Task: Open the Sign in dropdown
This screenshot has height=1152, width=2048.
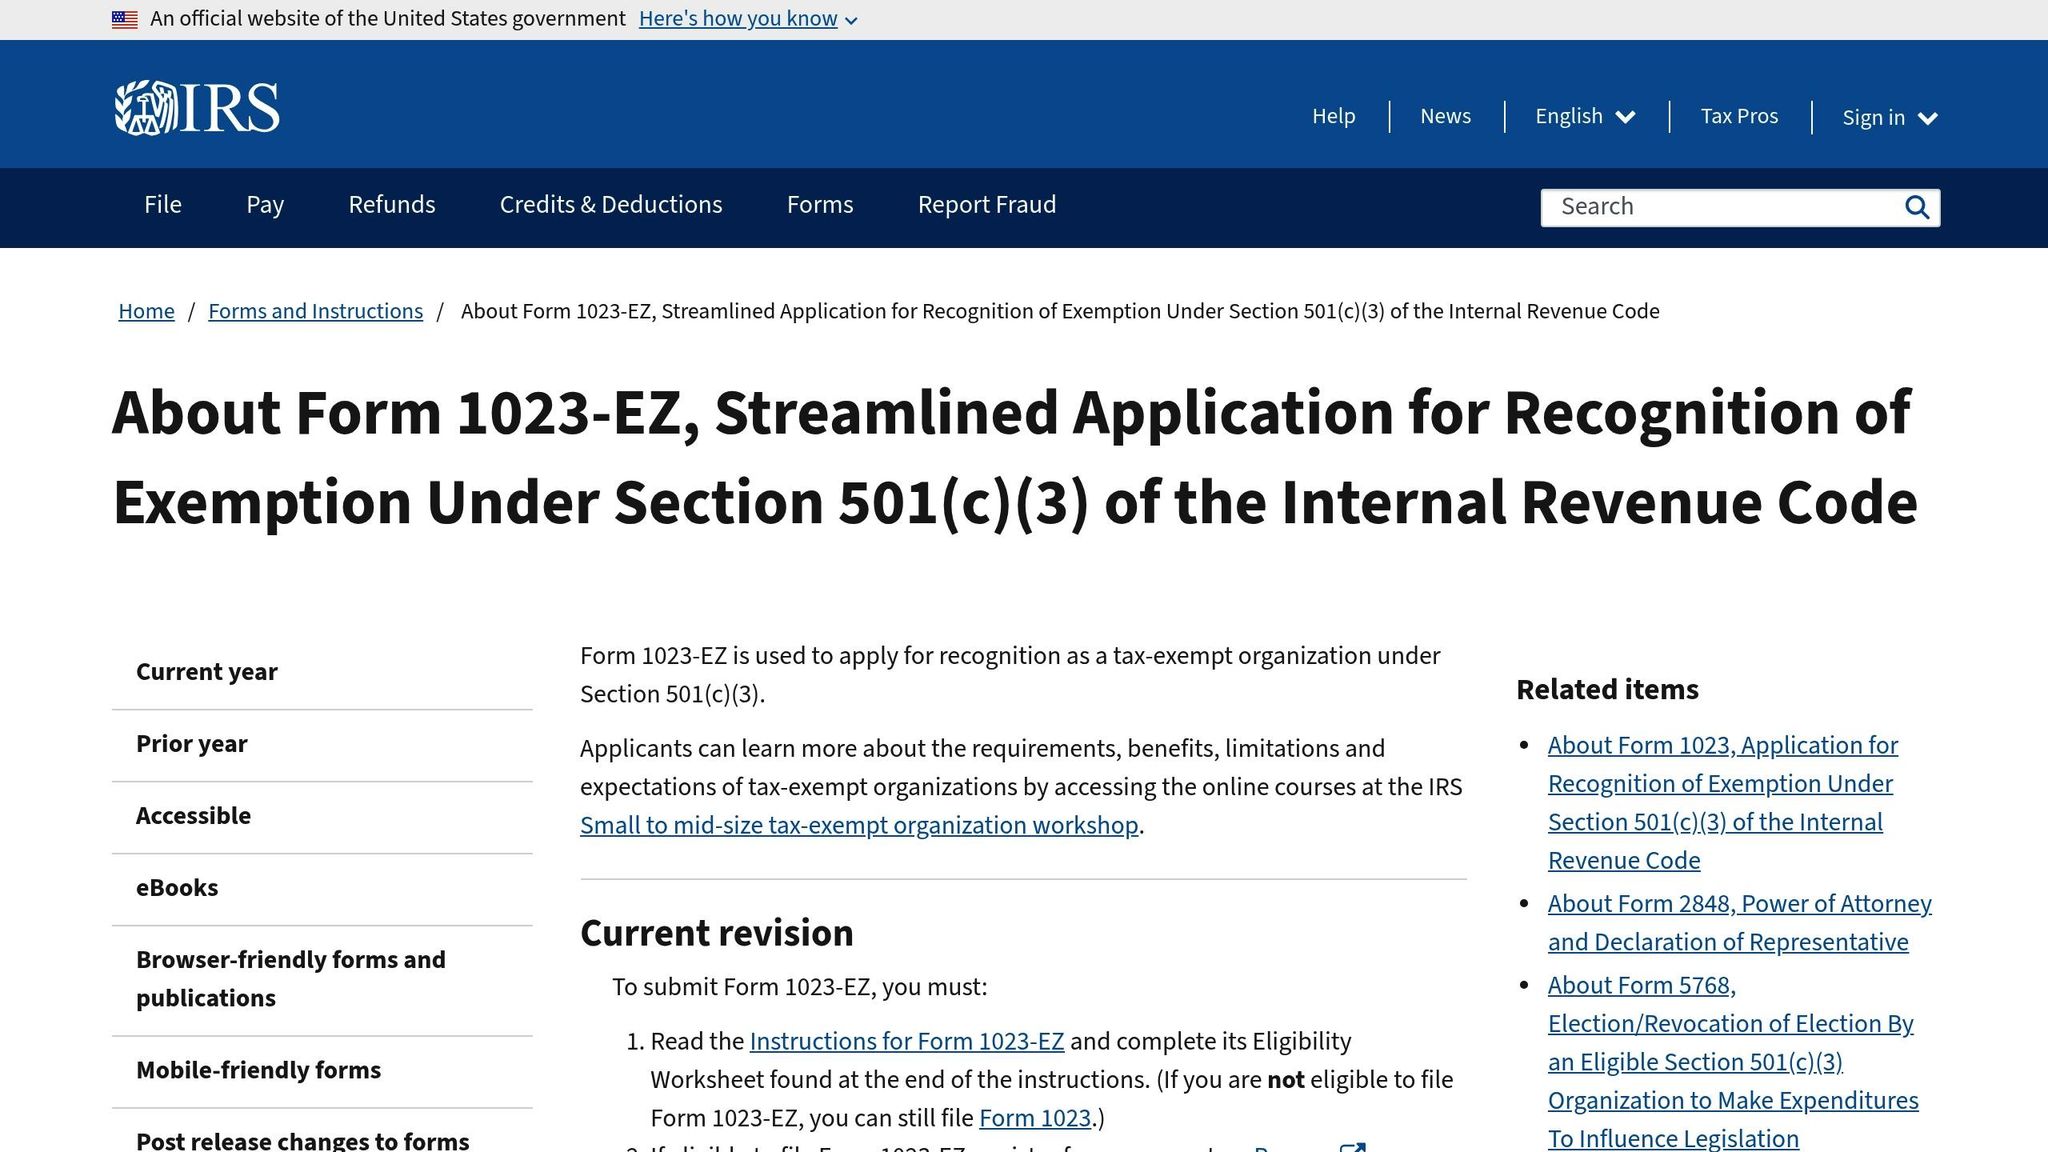Action: tap(1888, 117)
